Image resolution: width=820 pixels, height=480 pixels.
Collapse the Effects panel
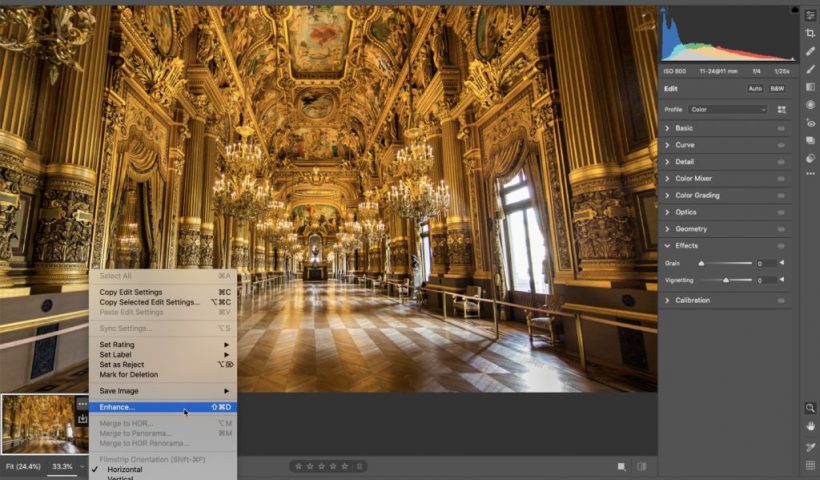tap(686, 246)
